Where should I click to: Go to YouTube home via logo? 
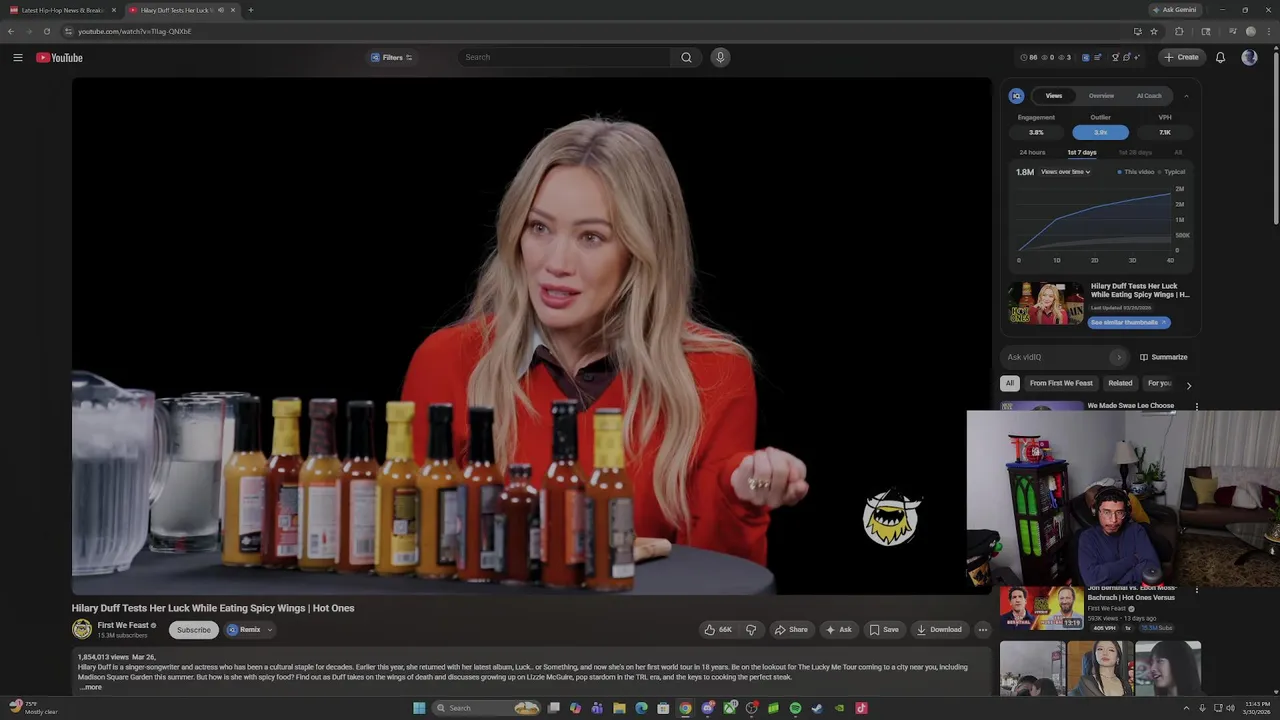pos(59,57)
